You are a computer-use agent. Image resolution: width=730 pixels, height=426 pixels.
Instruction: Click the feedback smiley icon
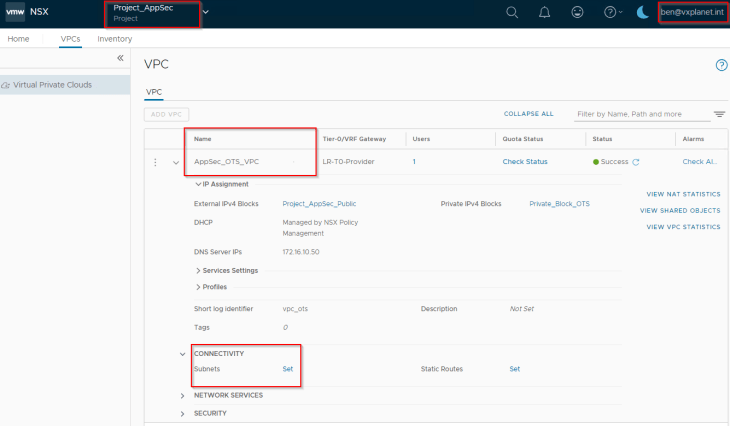tap(577, 12)
